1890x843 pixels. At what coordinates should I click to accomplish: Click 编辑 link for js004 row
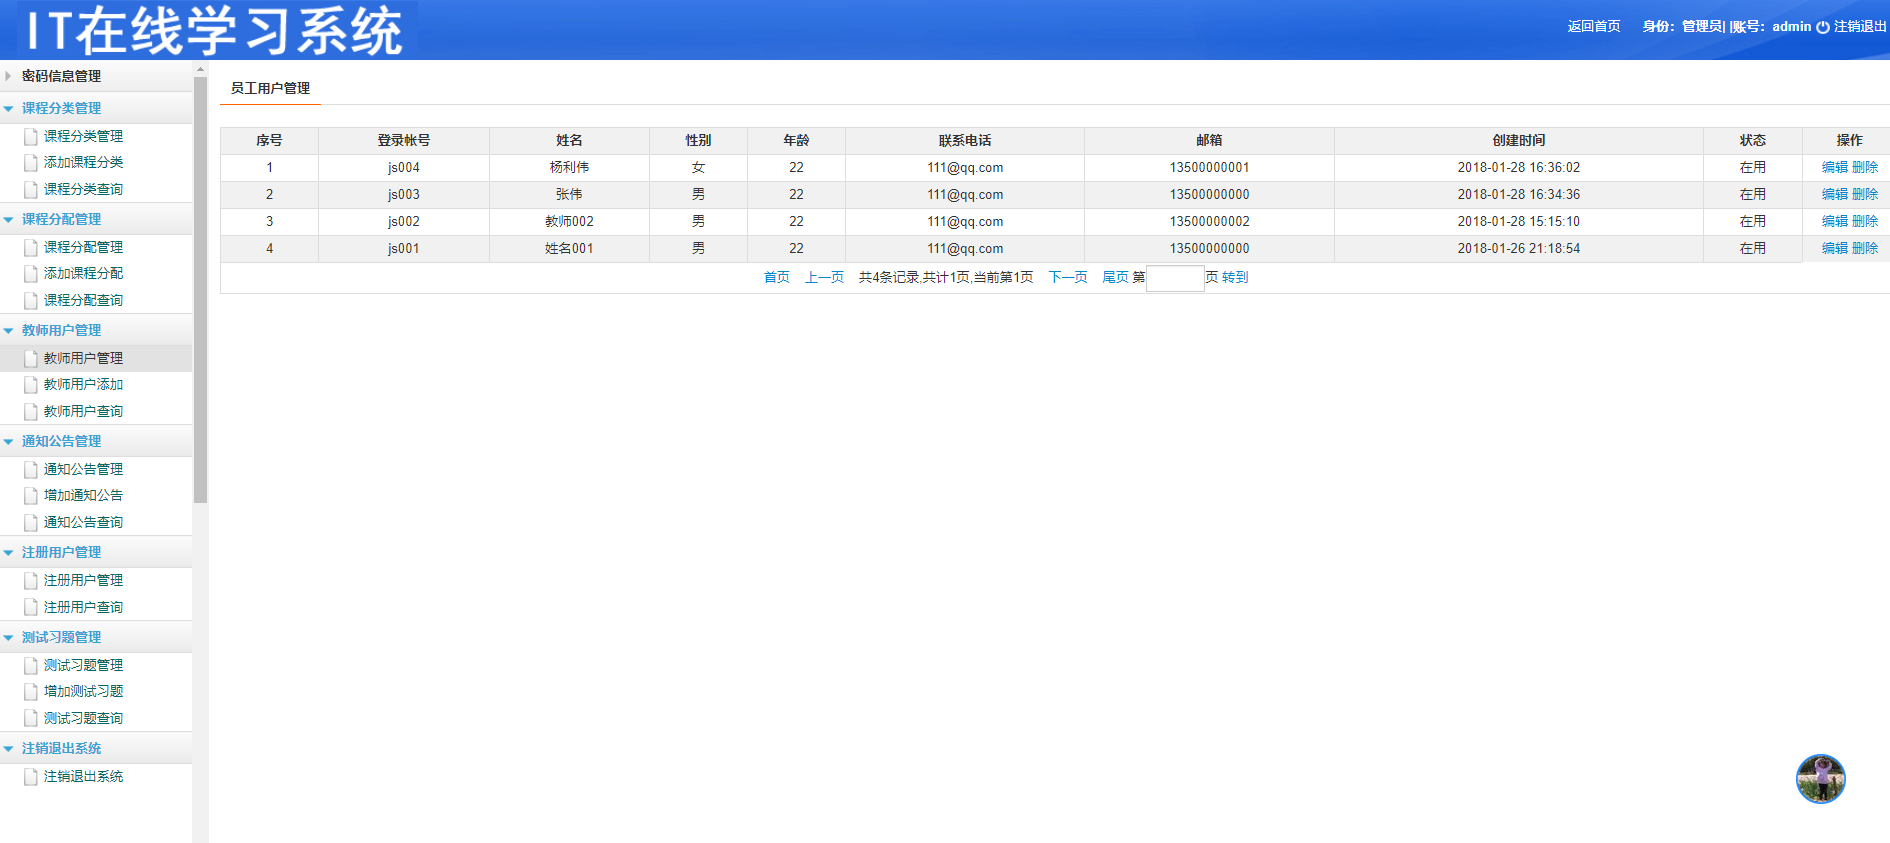[1834, 167]
